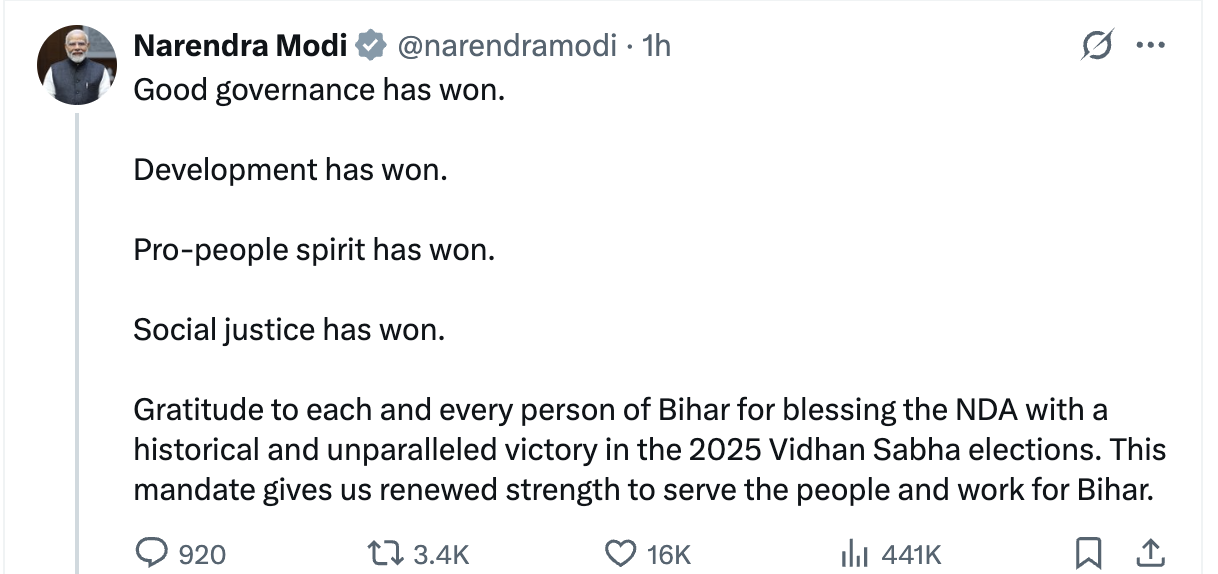Click the 1h timestamp link

[x=656, y=46]
